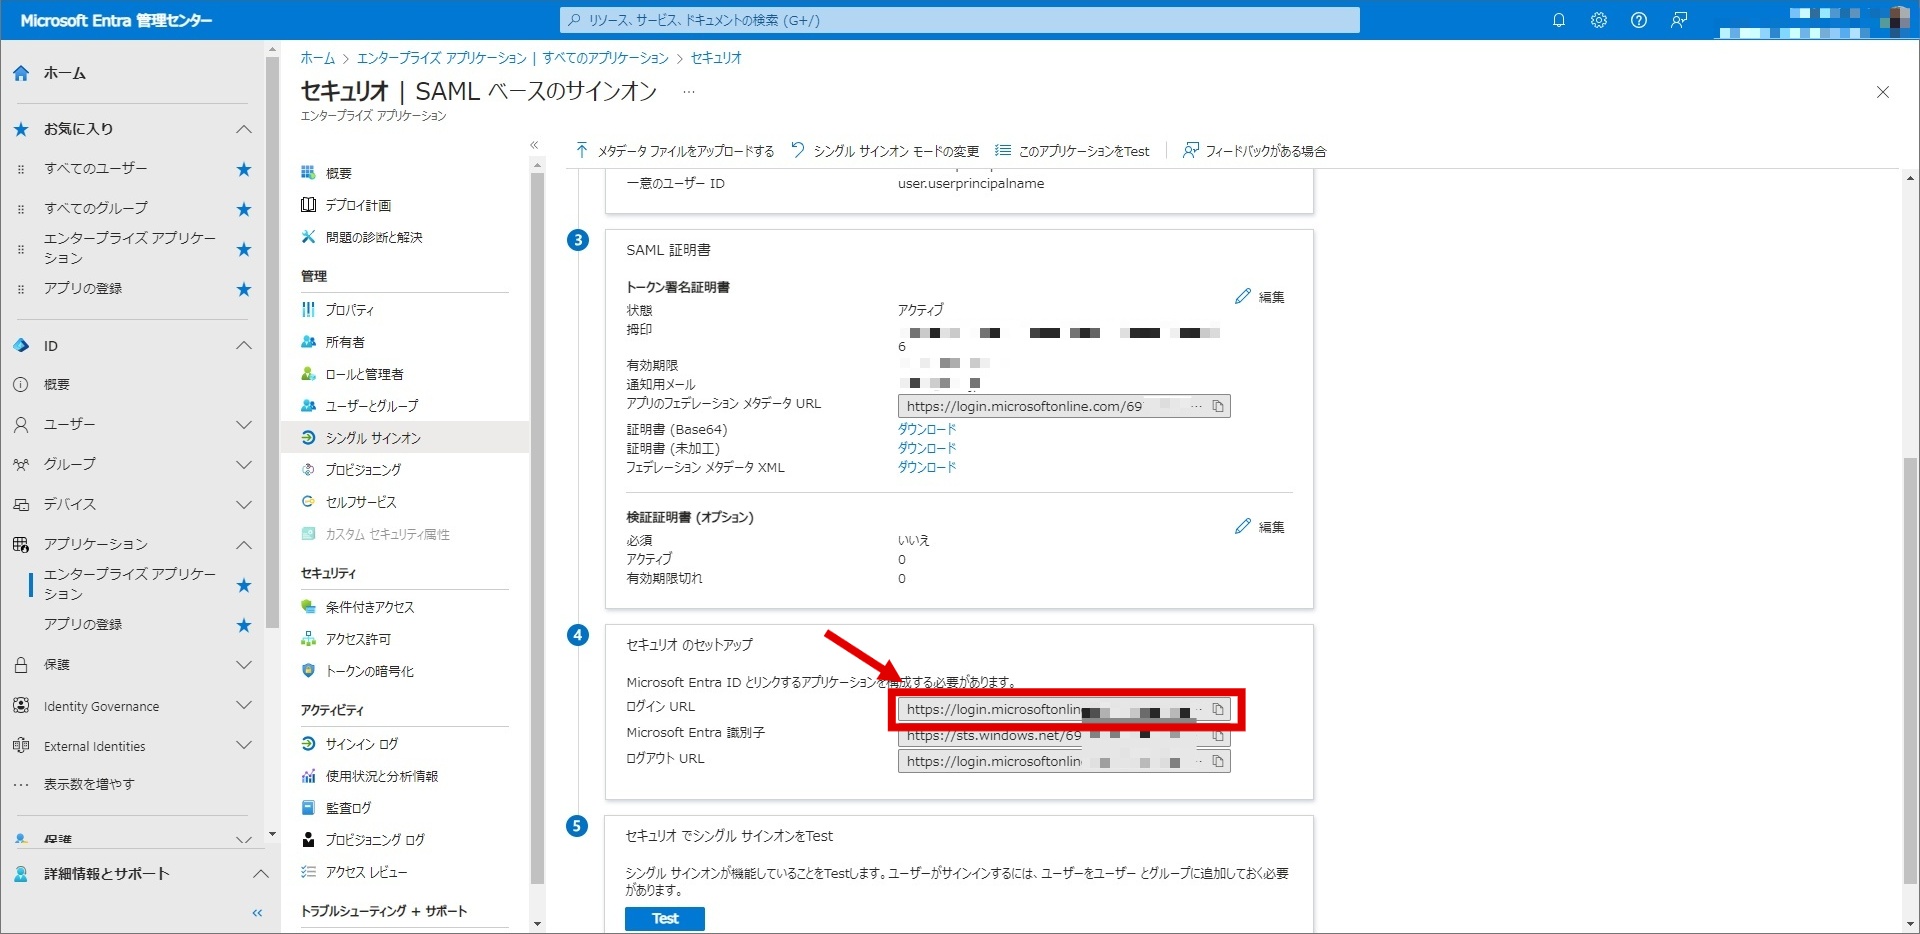Collapse the application resource menu

click(534, 146)
